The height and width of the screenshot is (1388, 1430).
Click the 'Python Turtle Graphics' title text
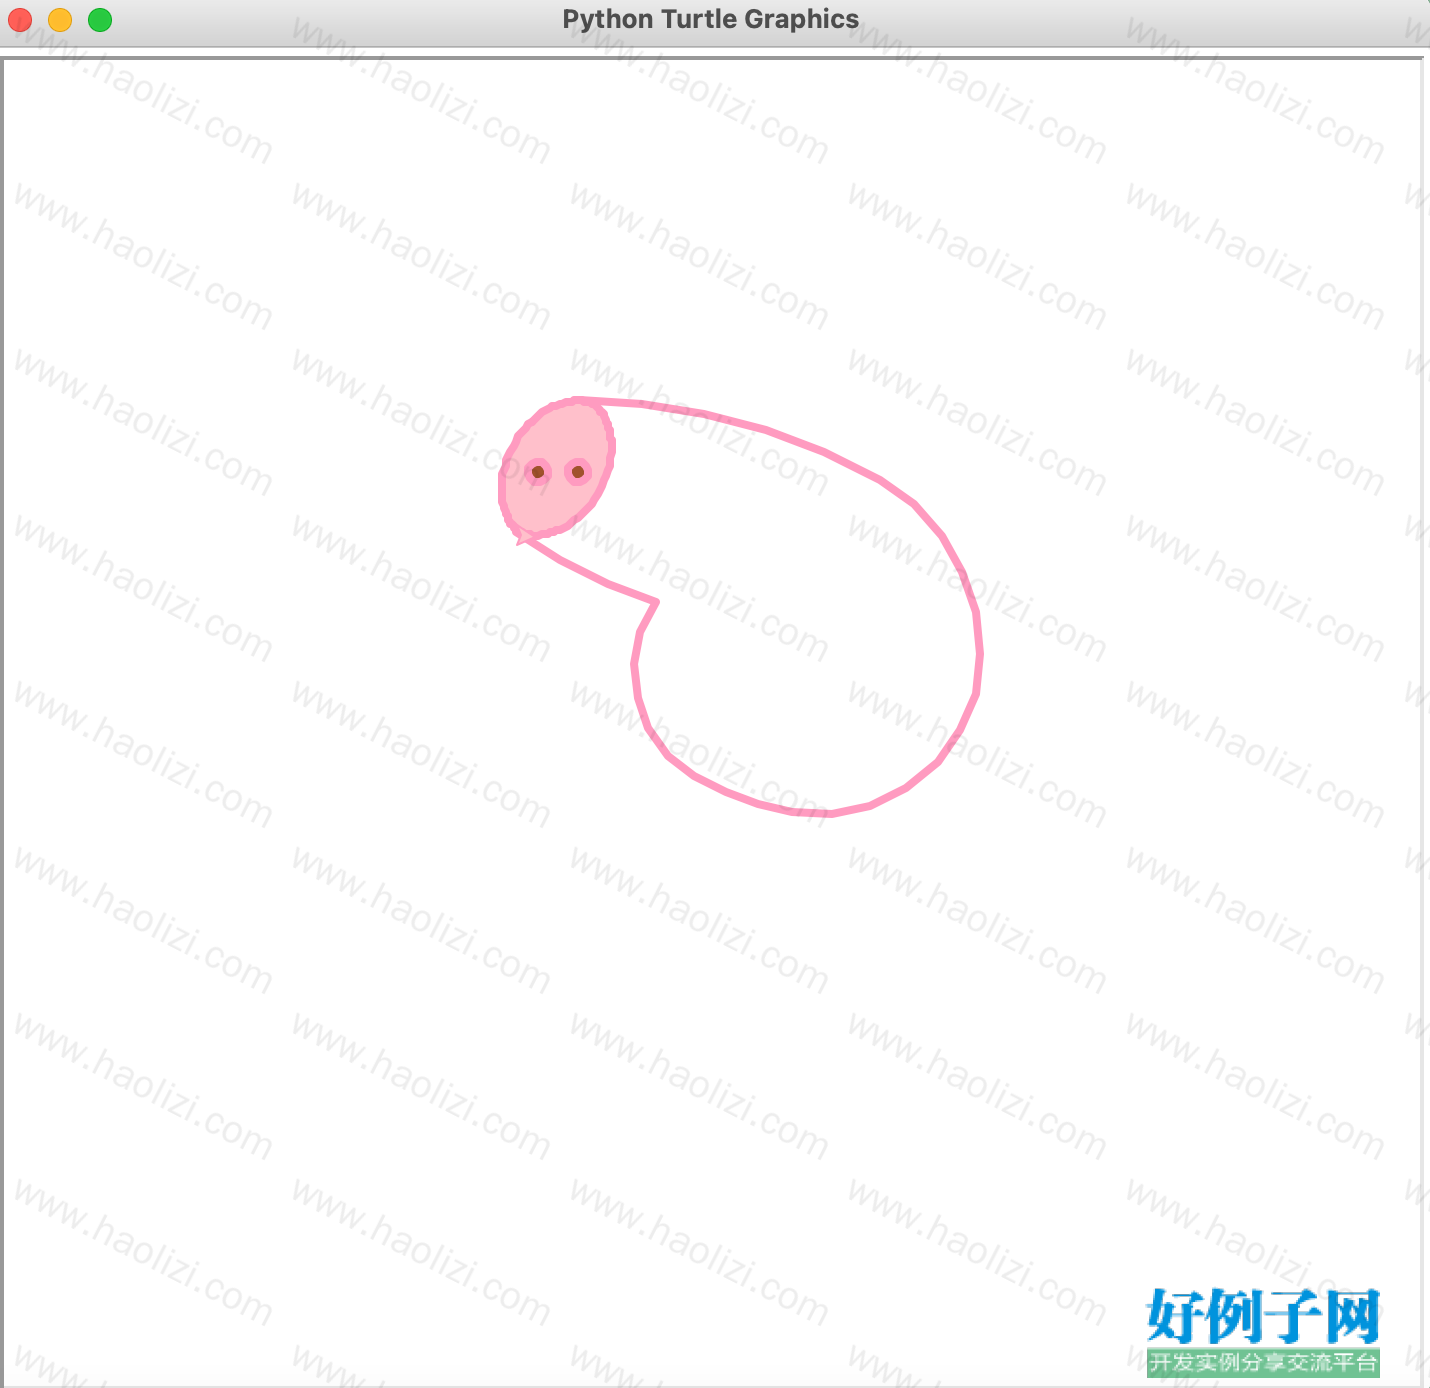710,19
